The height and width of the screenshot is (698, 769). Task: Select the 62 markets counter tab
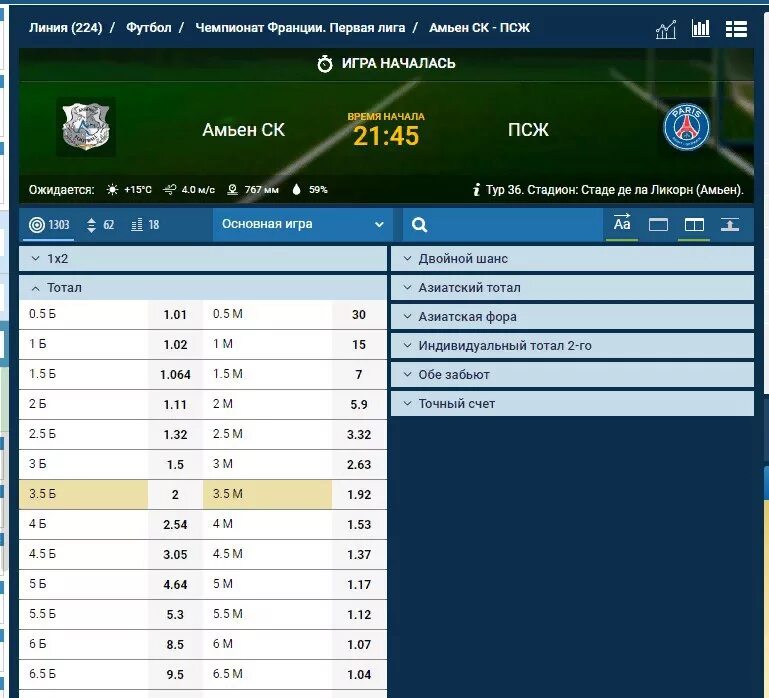[101, 225]
